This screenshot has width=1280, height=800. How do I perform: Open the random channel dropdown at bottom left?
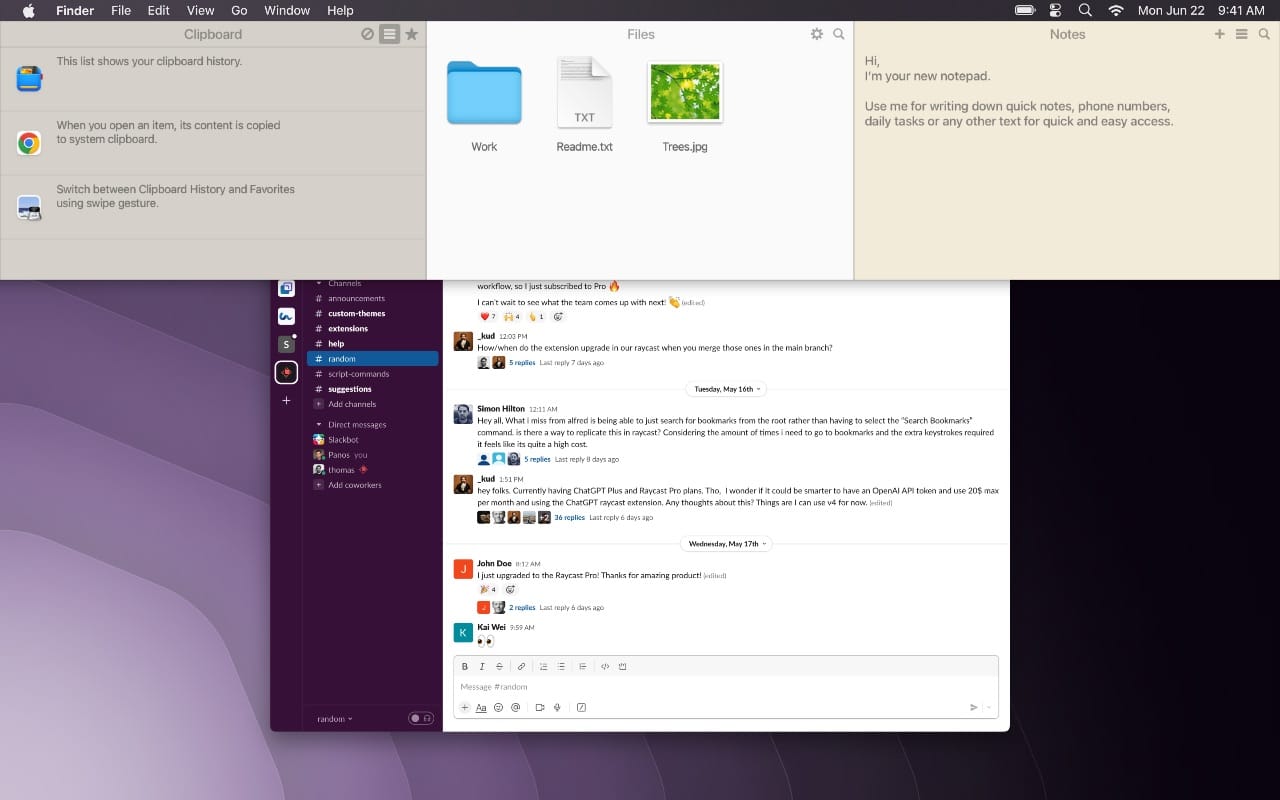coord(334,718)
